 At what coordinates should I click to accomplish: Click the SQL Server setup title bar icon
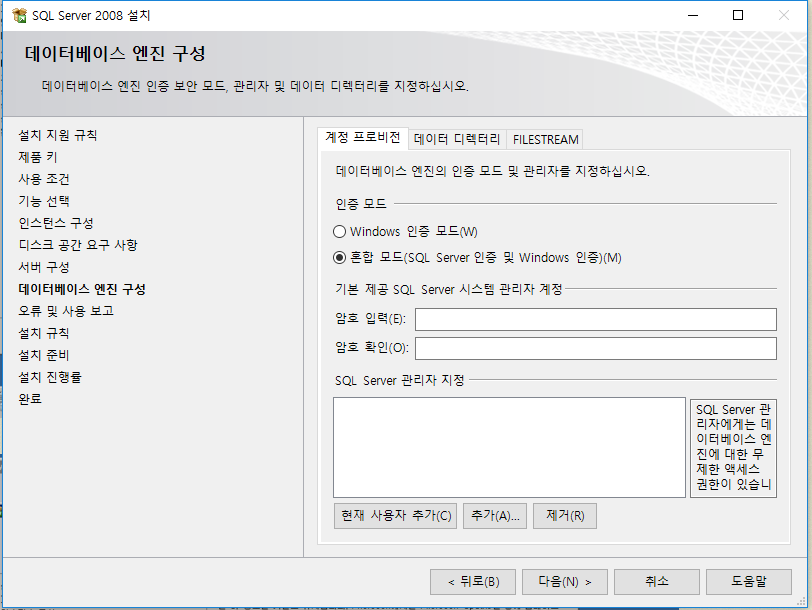point(19,16)
